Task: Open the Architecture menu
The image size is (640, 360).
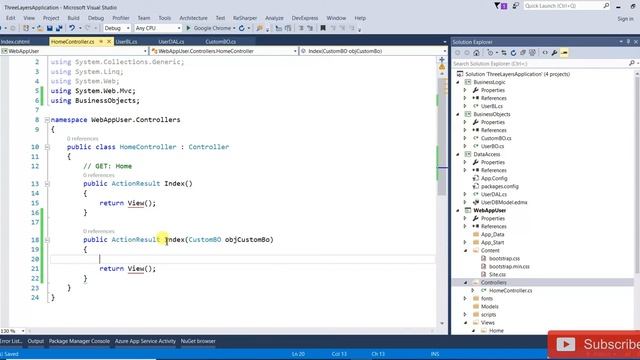Action: (193, 18)
